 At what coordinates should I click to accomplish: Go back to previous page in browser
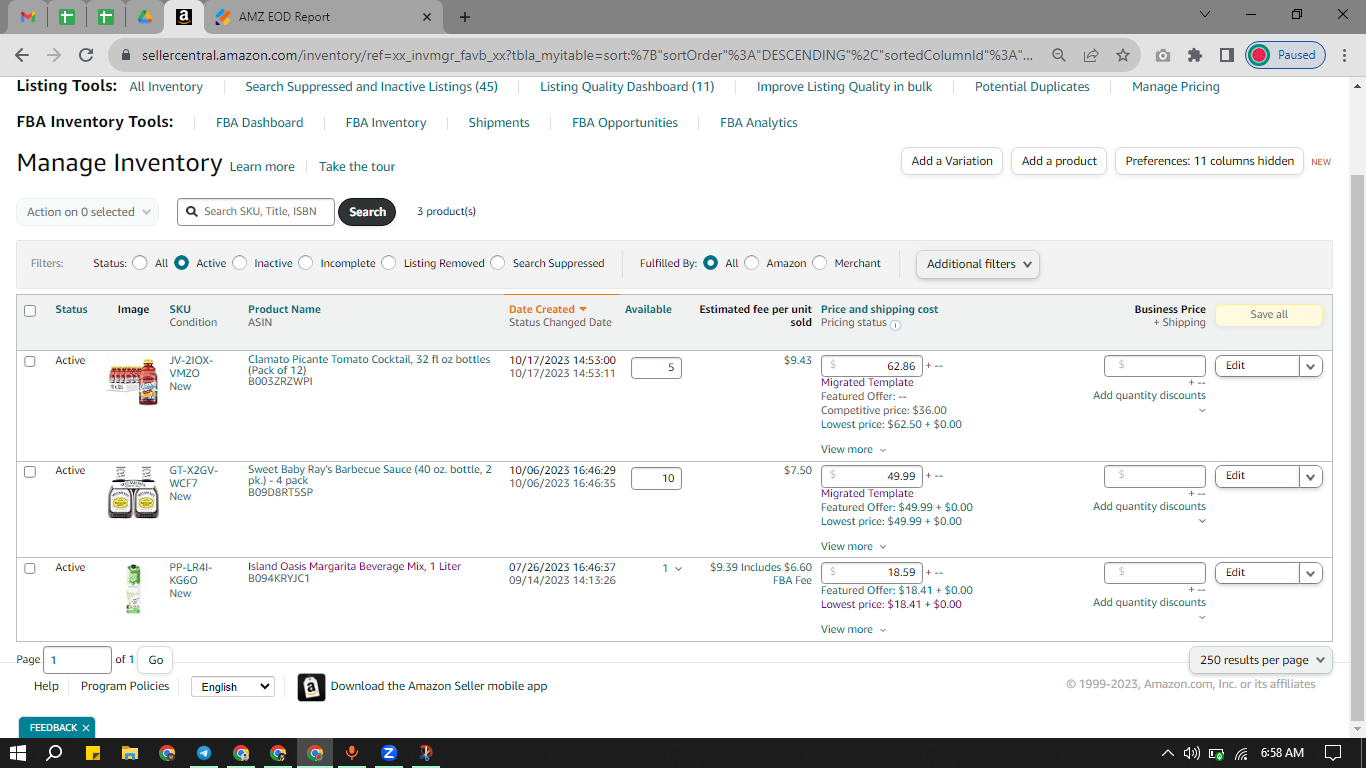(x=22, y=55)
